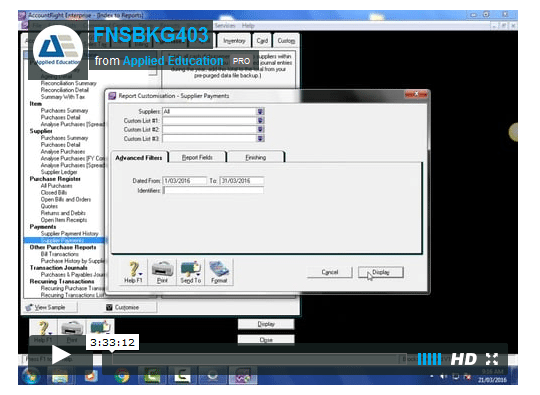Open Custom List #2 dropdown arrow
Viewport: 540px width, 395px height.
[x=261, y=129]
